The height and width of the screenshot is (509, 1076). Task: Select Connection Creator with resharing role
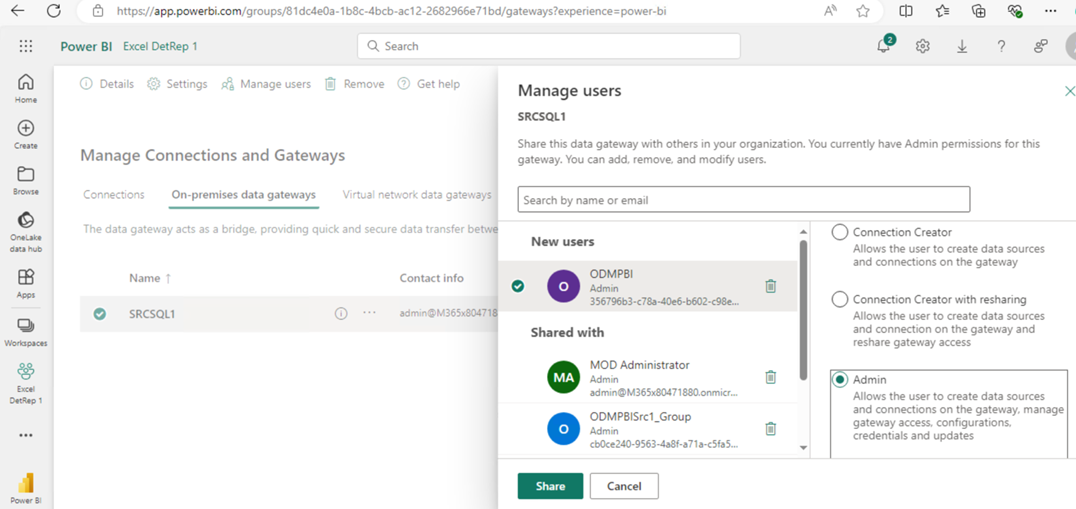840,300
